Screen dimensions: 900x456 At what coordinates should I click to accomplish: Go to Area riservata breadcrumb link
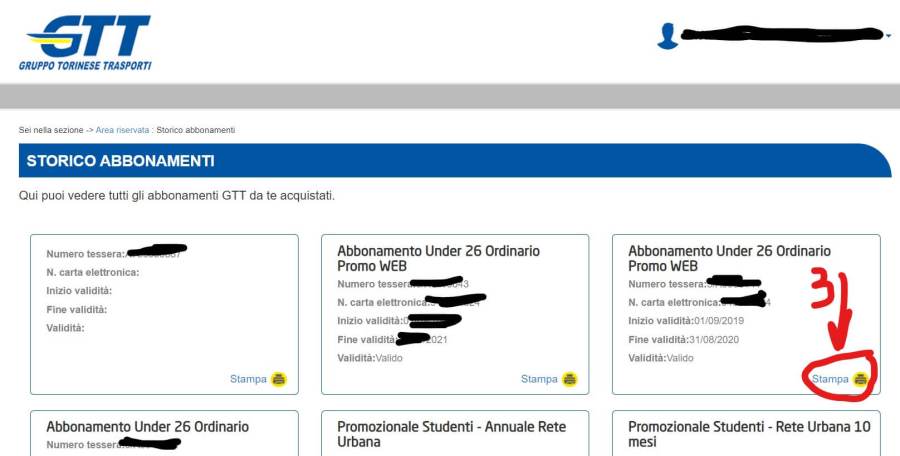(x=123, y=130)
